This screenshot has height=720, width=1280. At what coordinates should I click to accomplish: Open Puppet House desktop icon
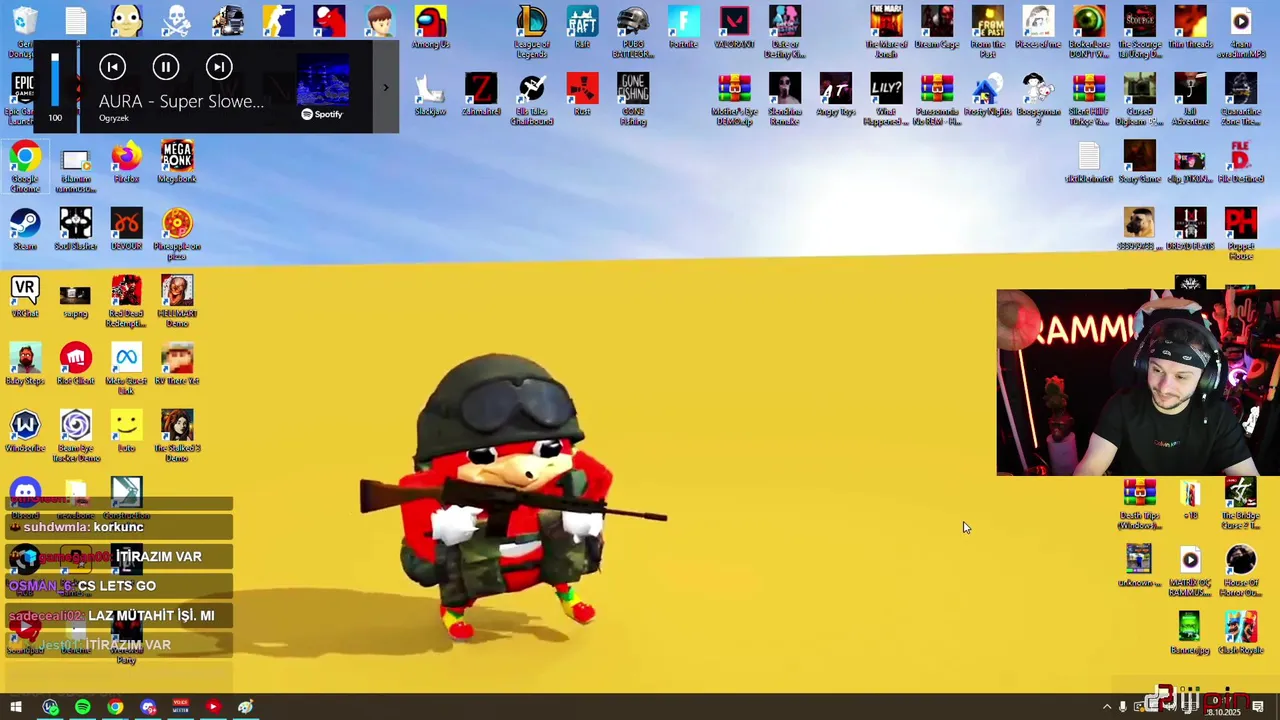tap(1241, 235)
